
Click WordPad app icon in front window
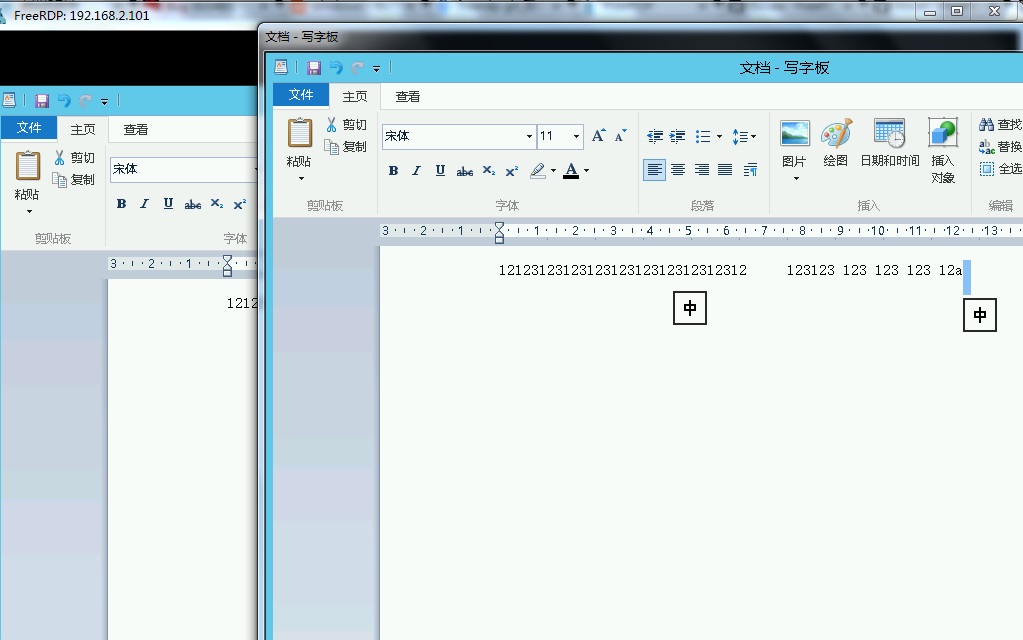pyautogui.click(x=281, y=67)
